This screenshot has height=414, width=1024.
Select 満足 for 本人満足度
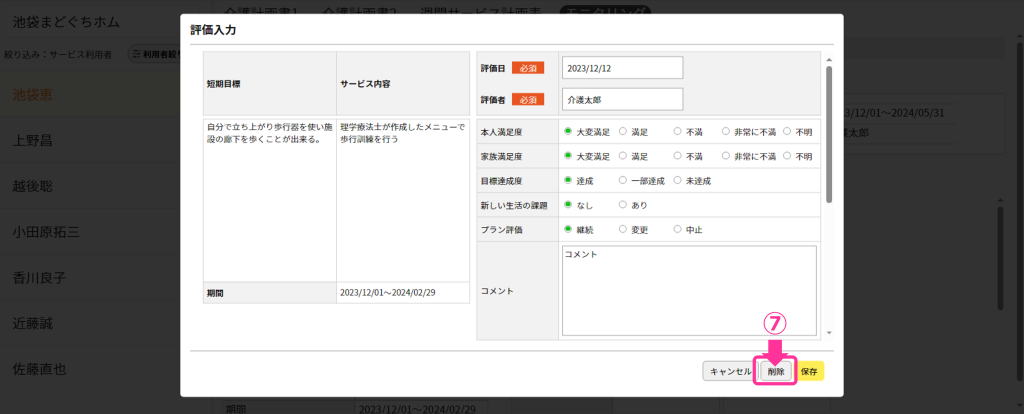click(x=623, y=130)
